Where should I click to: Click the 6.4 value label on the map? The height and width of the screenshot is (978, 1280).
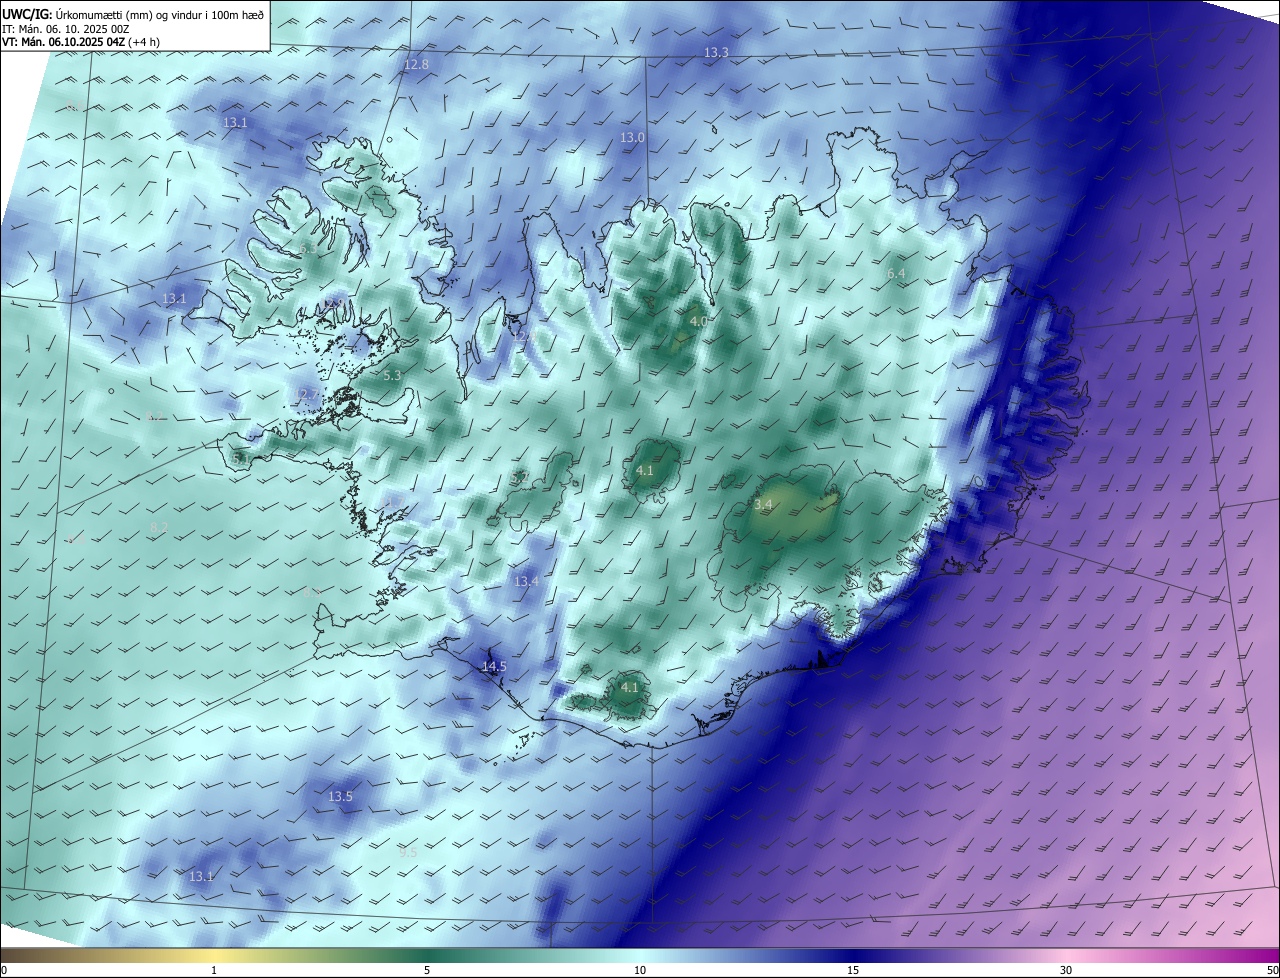[x=896, y=273]
